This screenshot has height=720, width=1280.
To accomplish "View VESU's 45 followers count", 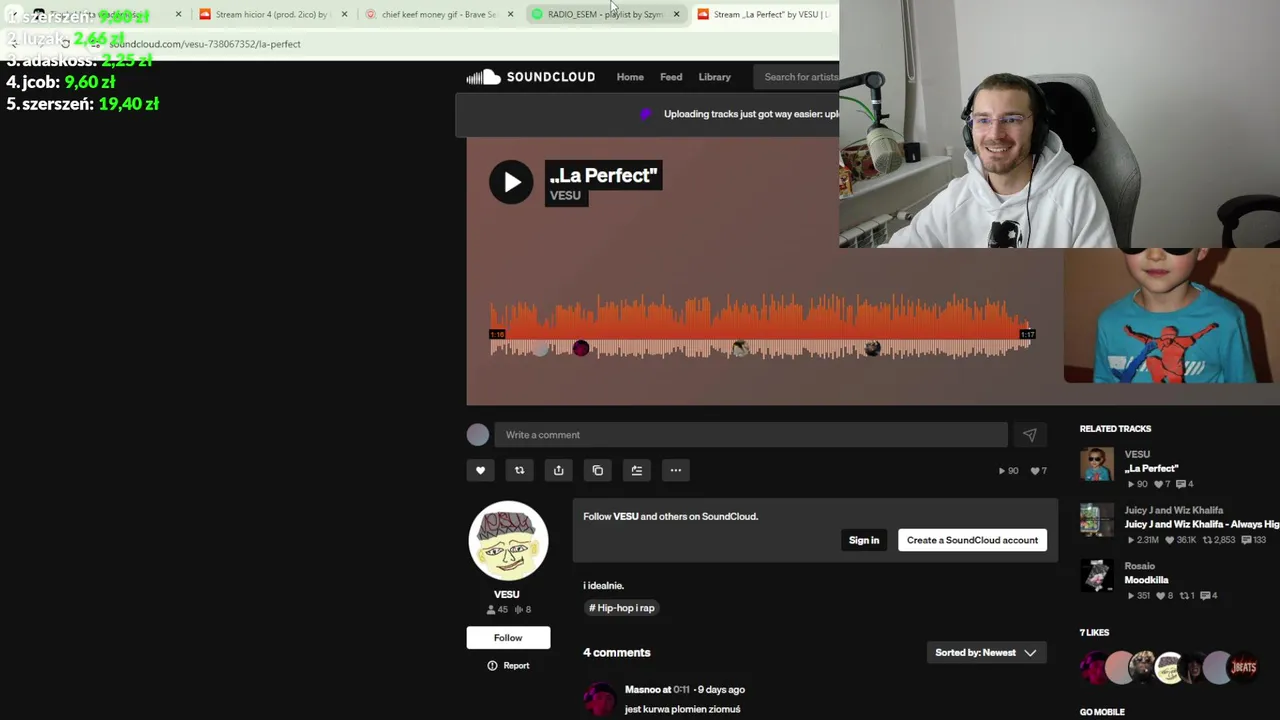I will [497, 610].
